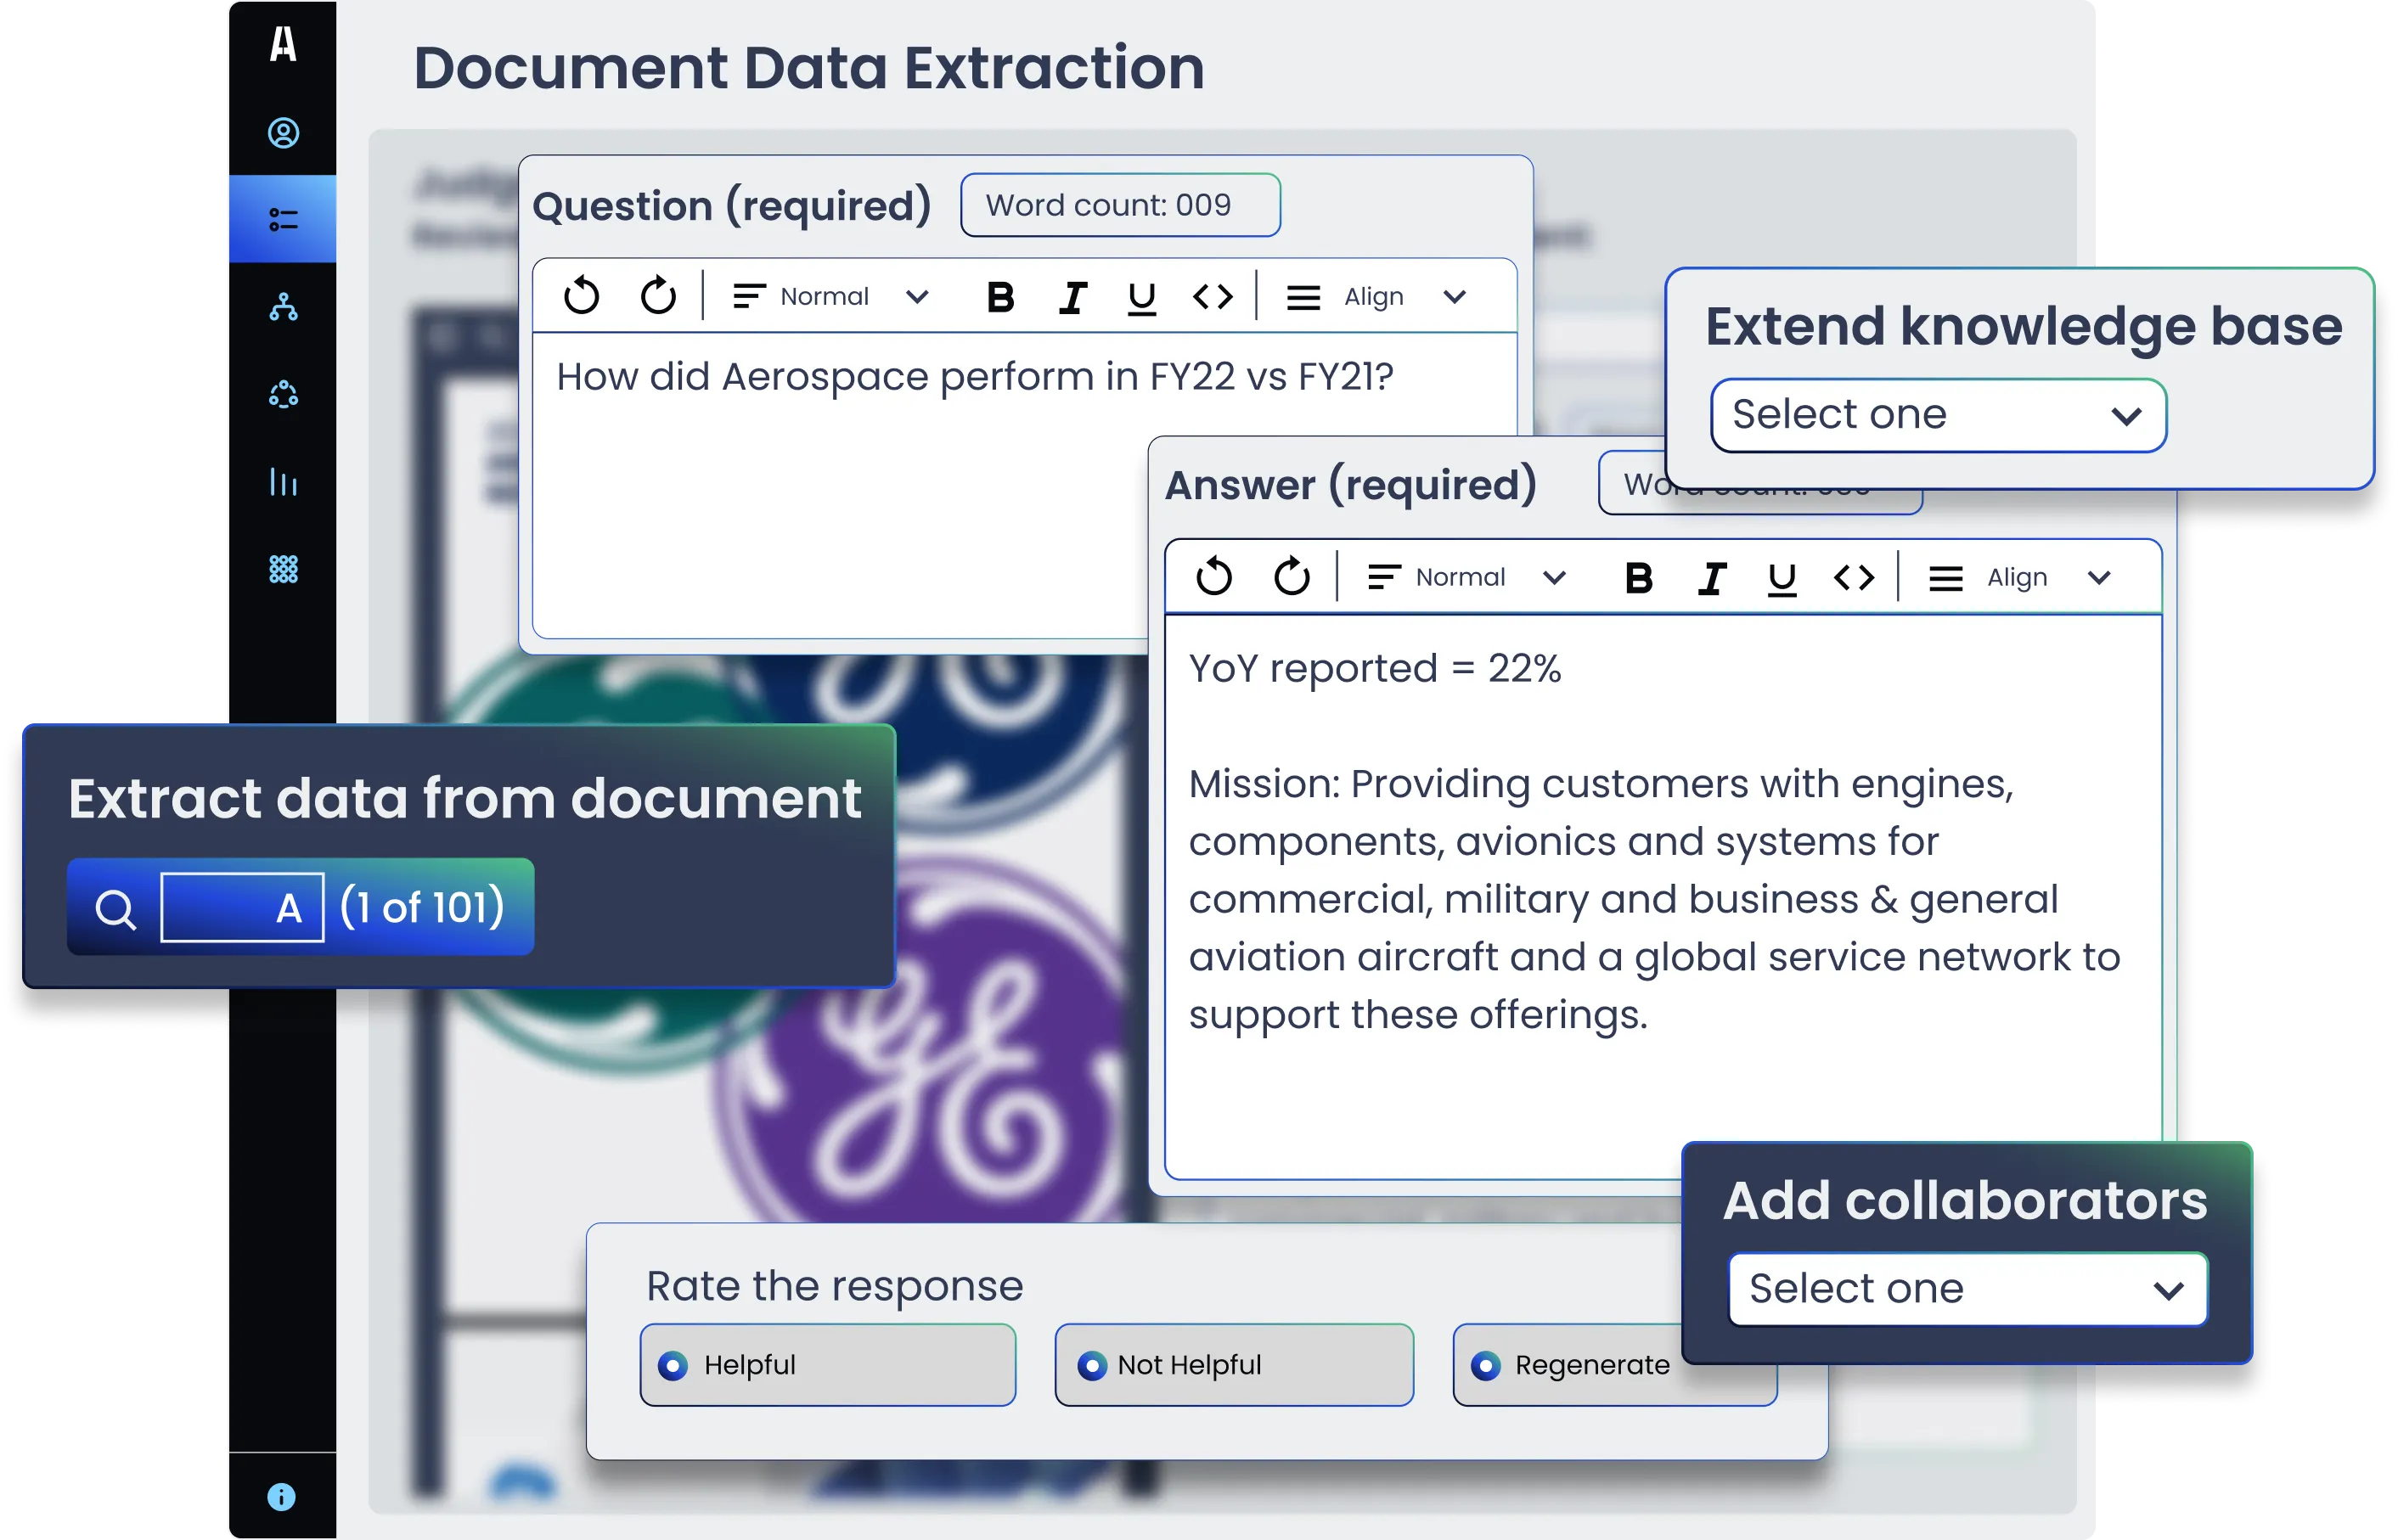Click the undo arrow in the Answer toolbar

pyautogui.click(x=1215, y=577)
